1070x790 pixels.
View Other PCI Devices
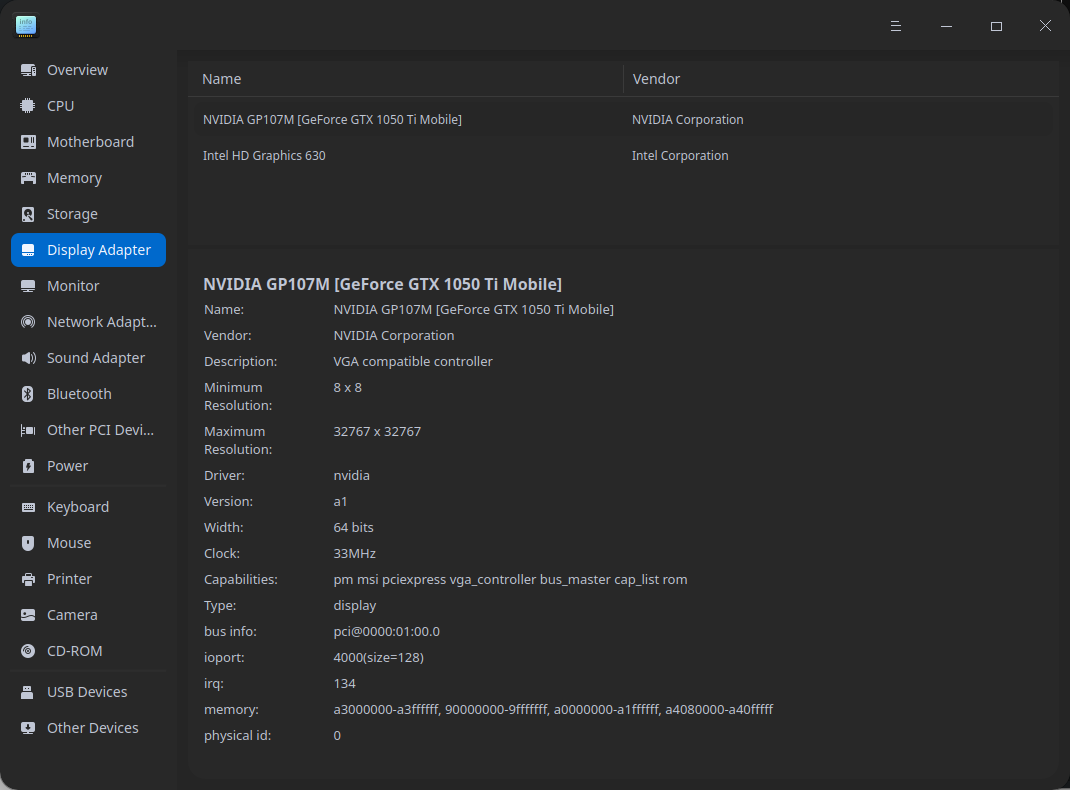click(x=89, y=430)
